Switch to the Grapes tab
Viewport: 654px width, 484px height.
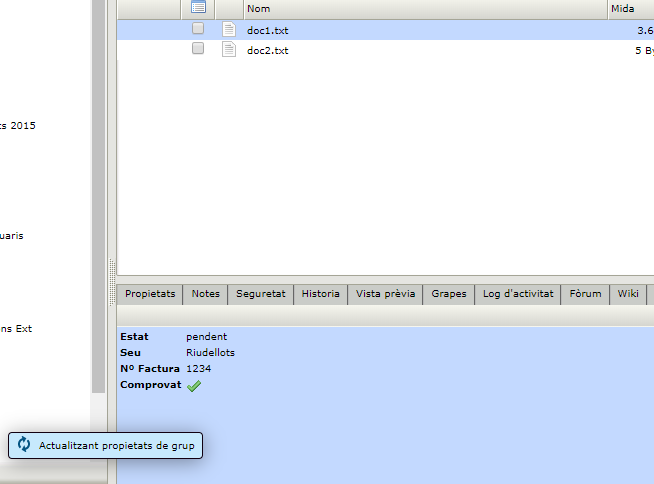(x=448, y=294)
